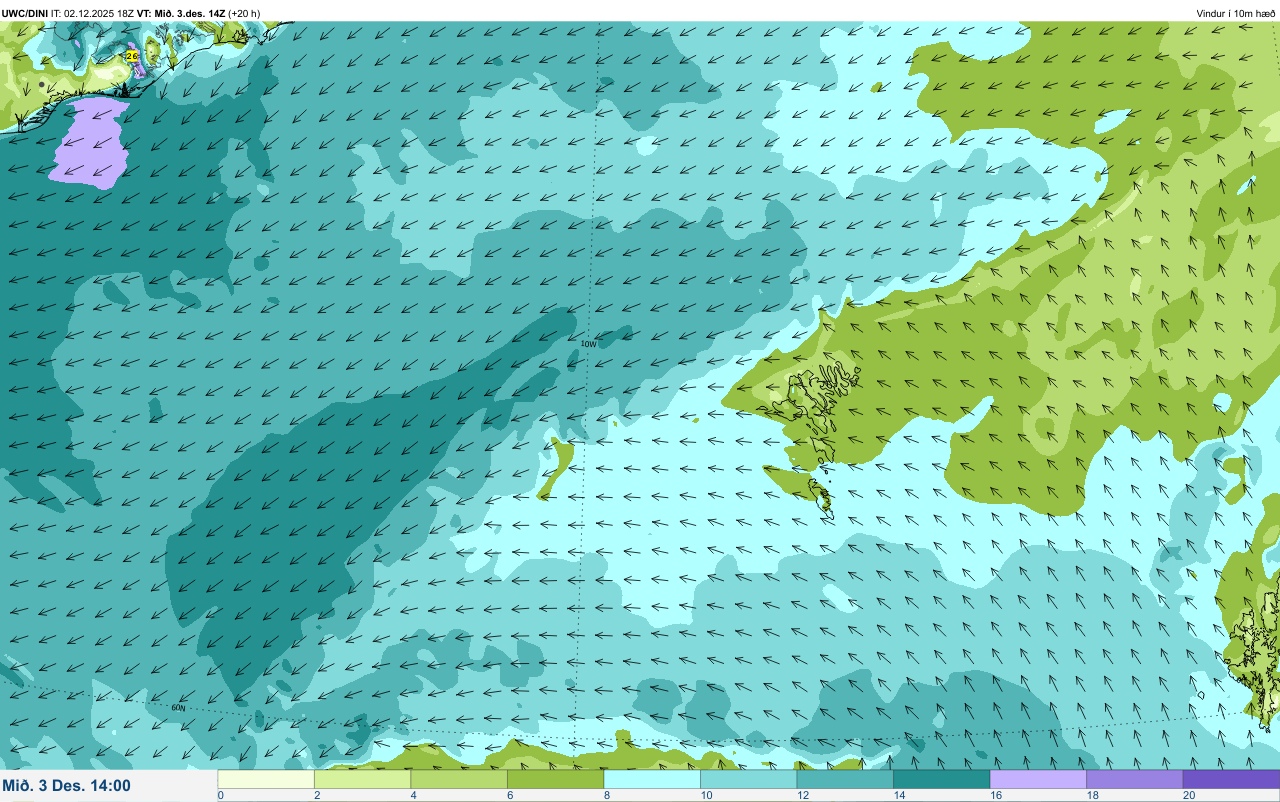This screenshot has height=802, width=1280.
Task: Click the 10–12 turquoise legend swatch
Action: point(748,779)
